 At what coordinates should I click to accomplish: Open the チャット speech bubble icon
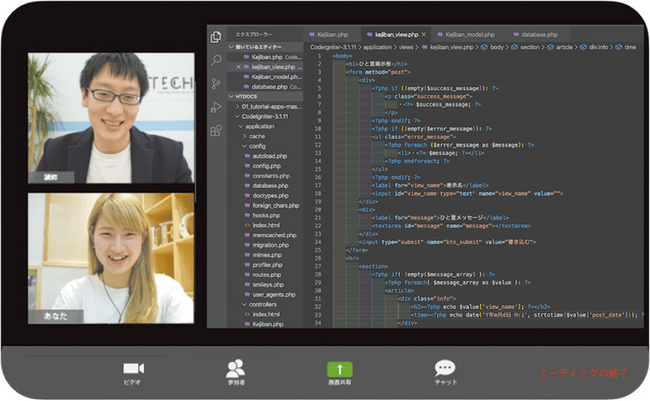coord(445,368)
